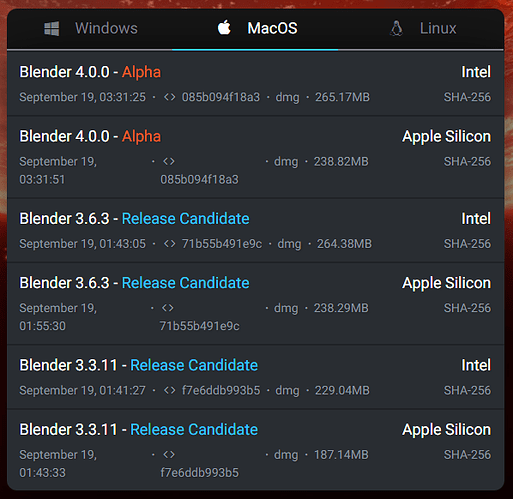Click commit icon in Blender 3.3.11 Intel row
513x499 pixels.
point(169,391)
